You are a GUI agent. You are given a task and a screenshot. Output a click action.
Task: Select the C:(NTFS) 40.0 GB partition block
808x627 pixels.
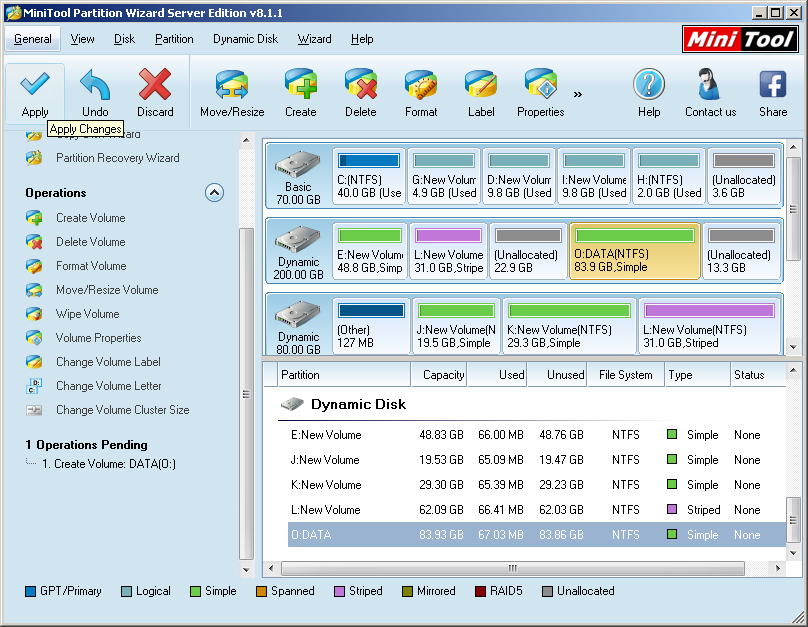tap(369, 176)
